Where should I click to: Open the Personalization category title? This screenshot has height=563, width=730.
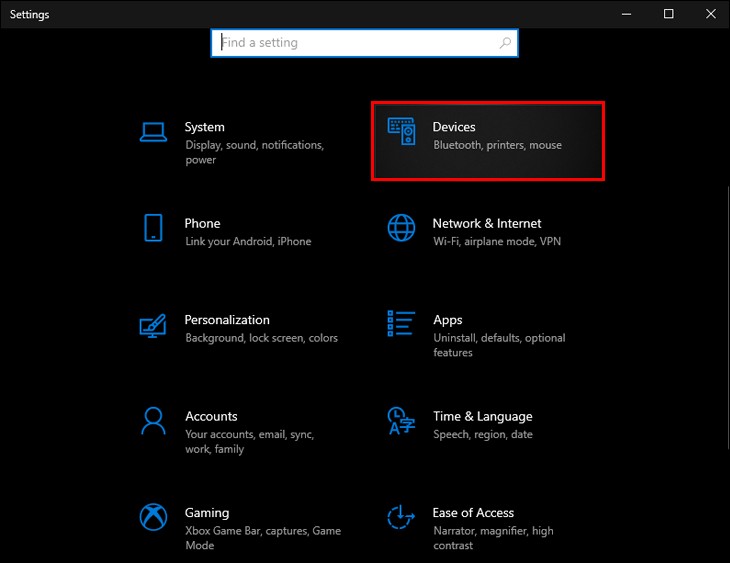tap(227, 320)
